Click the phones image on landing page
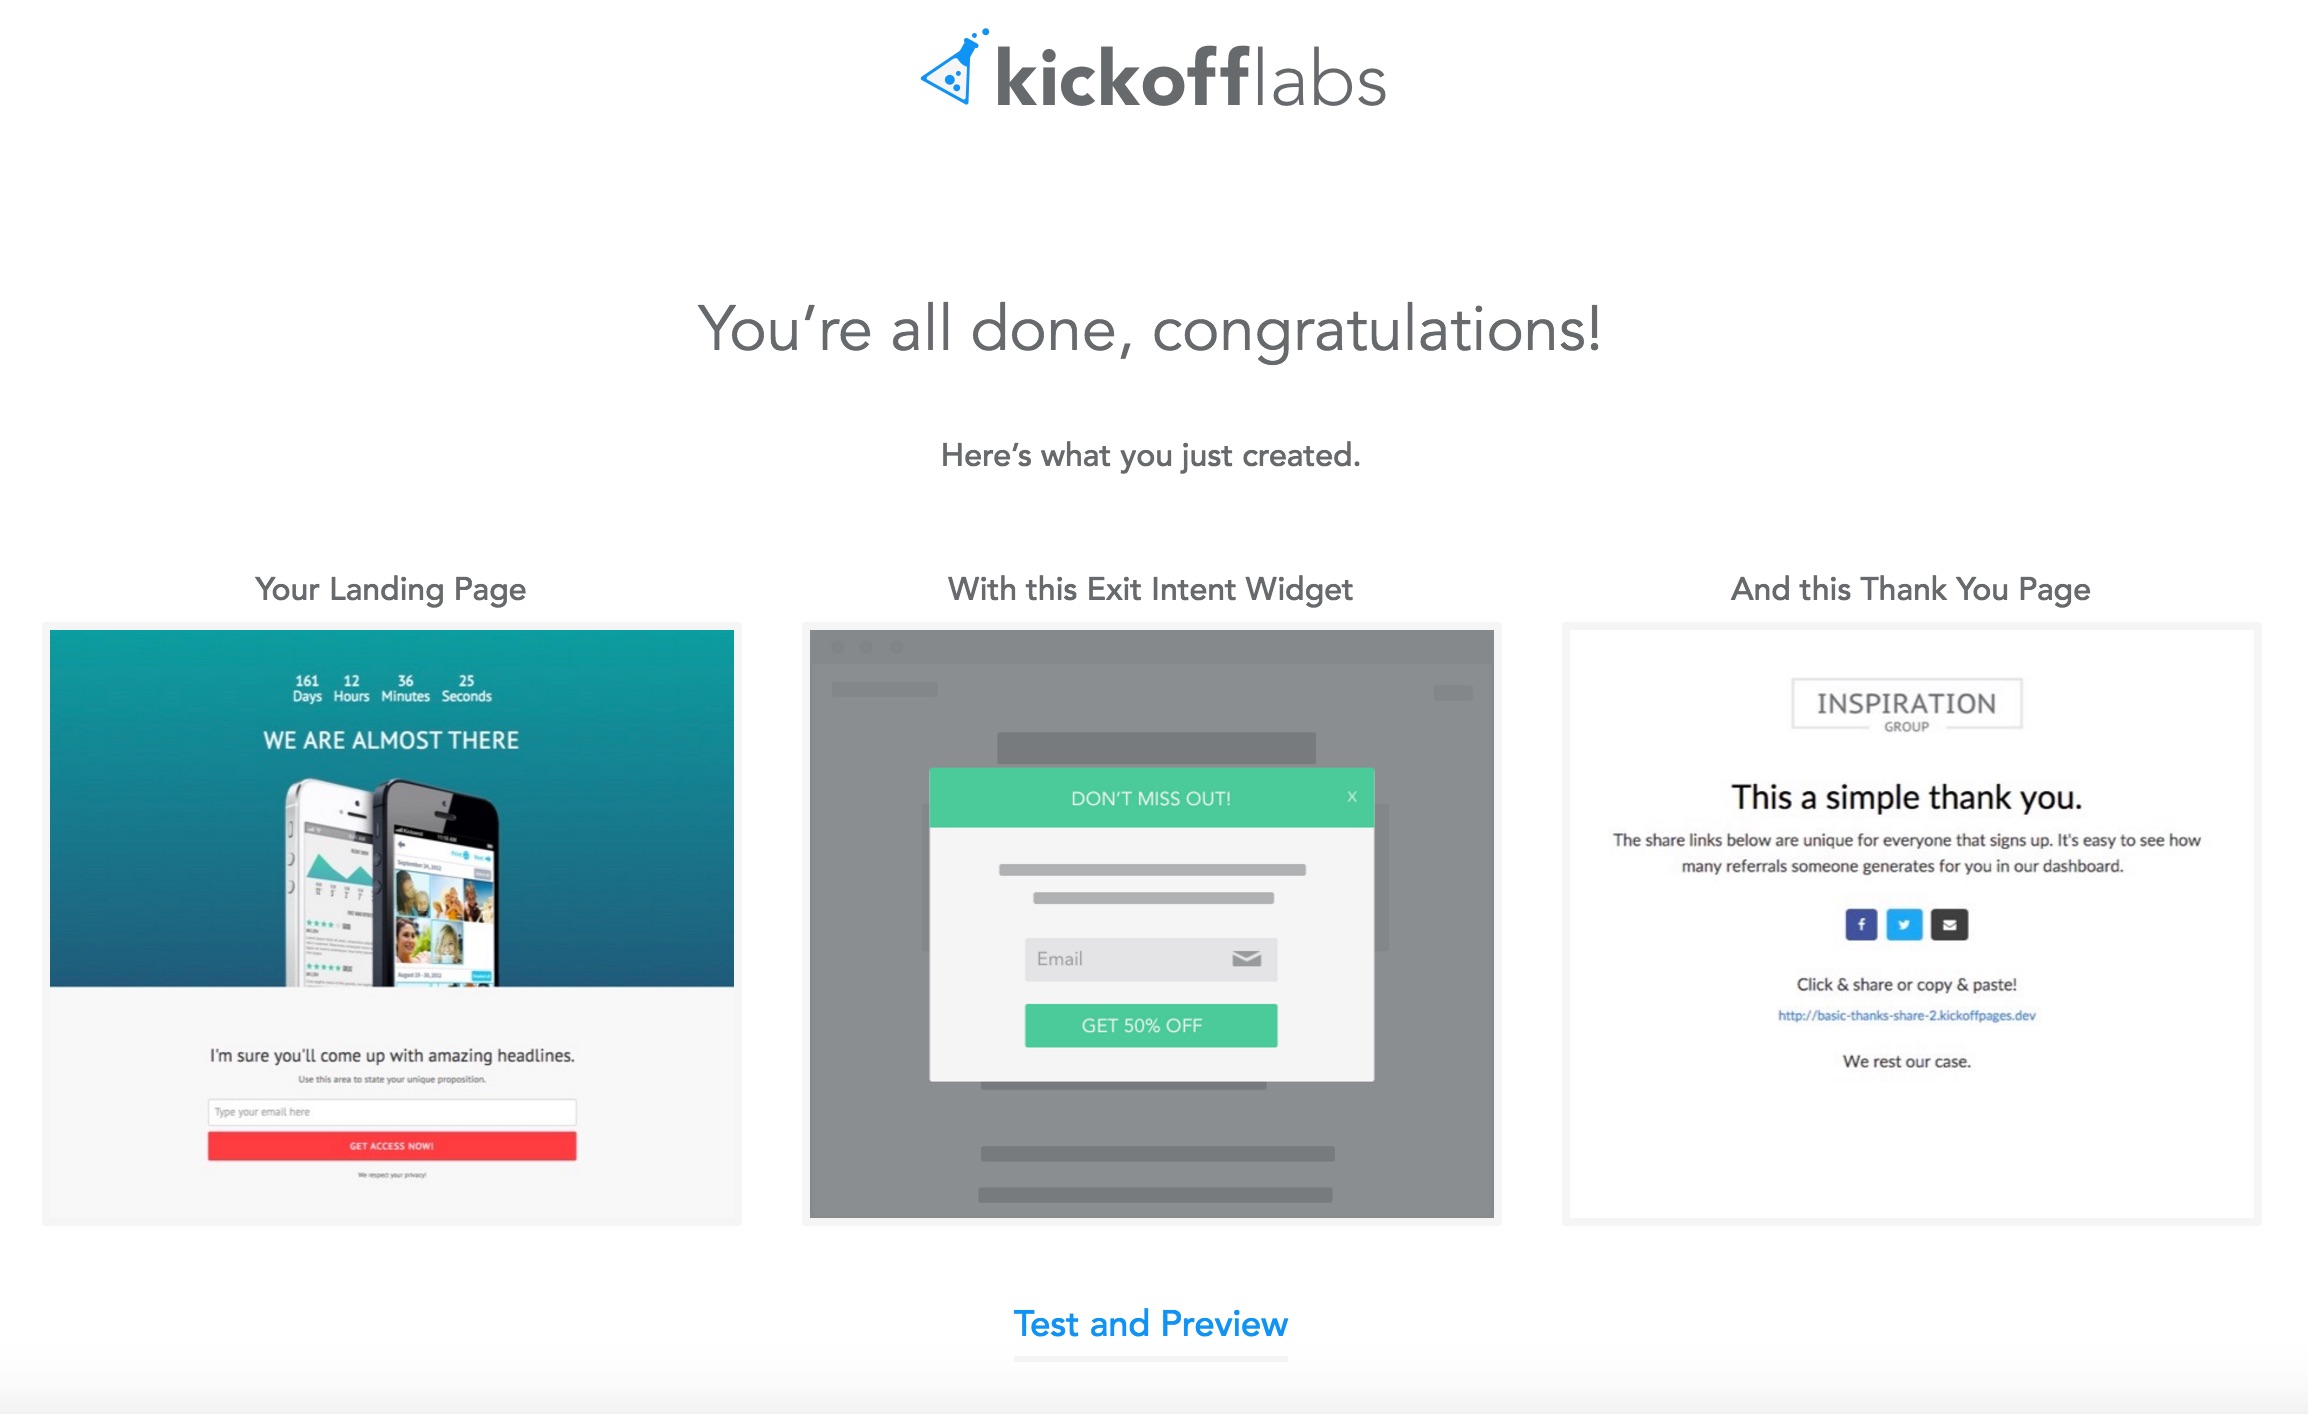 coord(392,880)
